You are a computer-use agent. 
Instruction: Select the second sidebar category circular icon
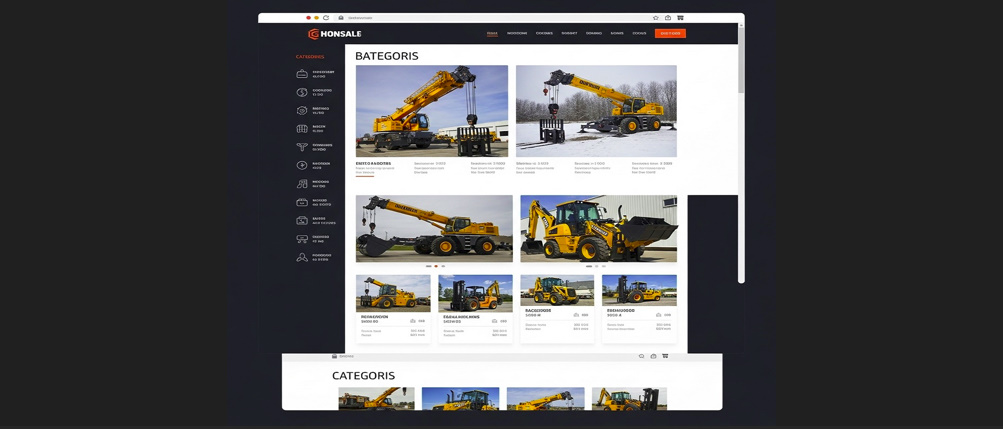tap(302, 92)
